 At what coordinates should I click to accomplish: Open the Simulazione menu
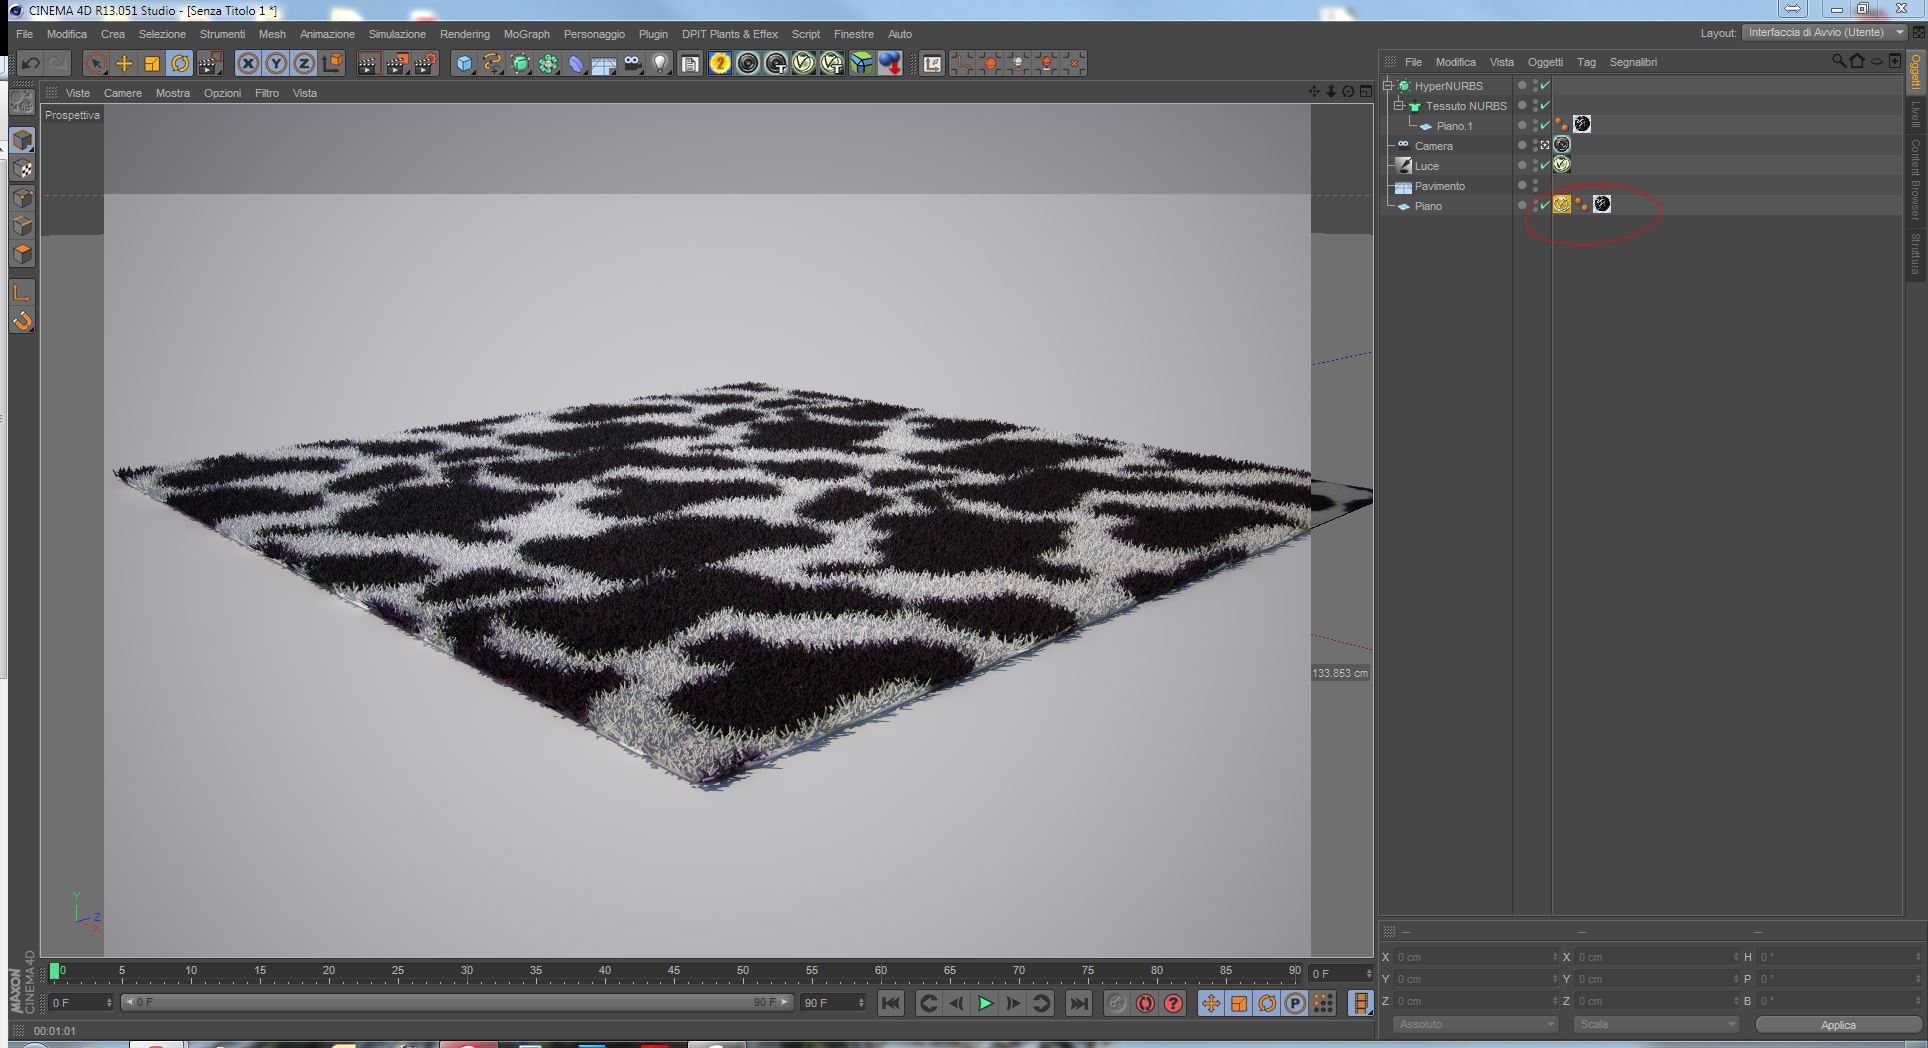click(x=397, y=34)
